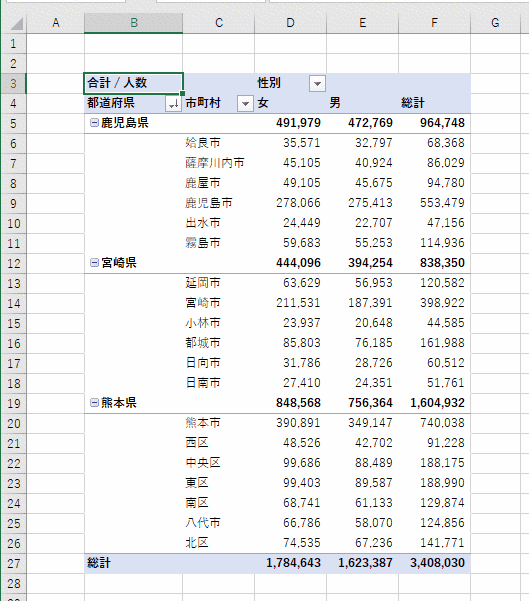
Task: Click the 合計 / 人数 cell
Action: [x=133, y=83]
